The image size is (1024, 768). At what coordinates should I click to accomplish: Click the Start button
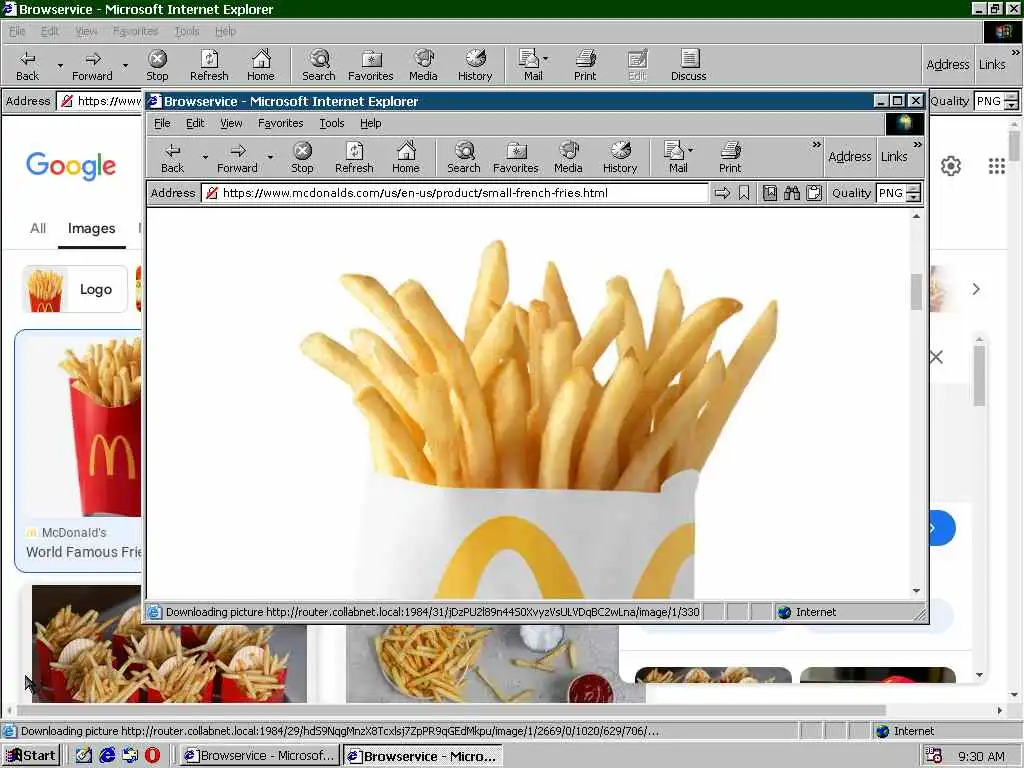coord(31,756)
